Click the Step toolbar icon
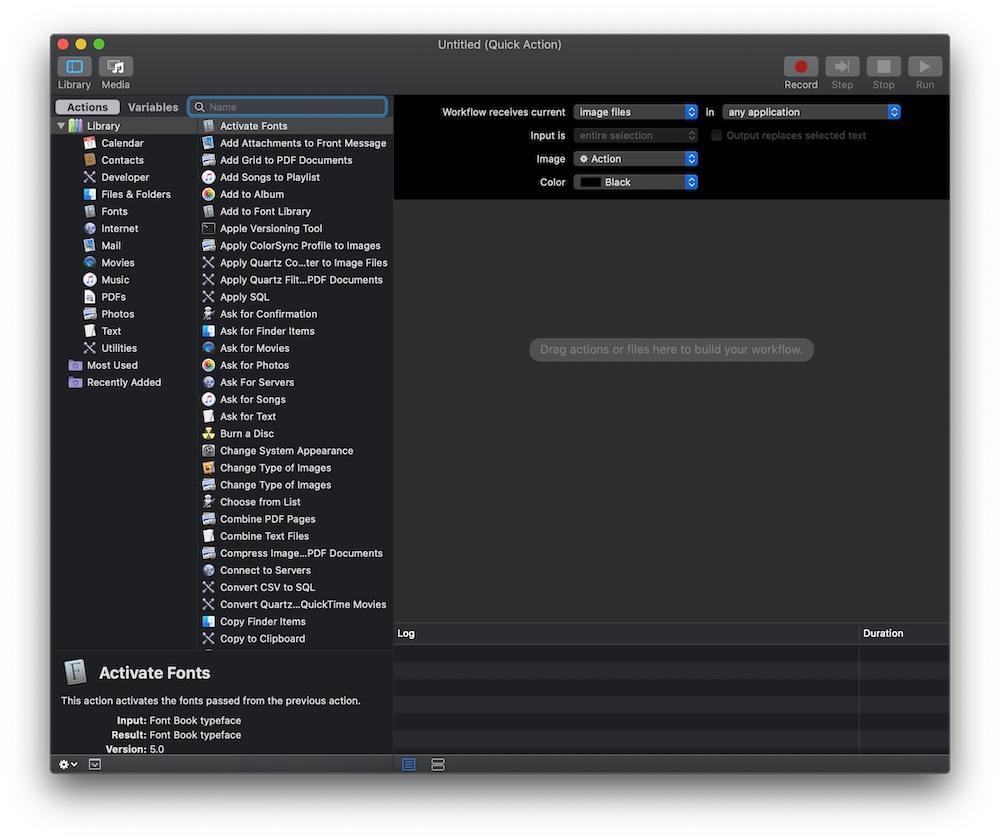 [x=842, y=67]
